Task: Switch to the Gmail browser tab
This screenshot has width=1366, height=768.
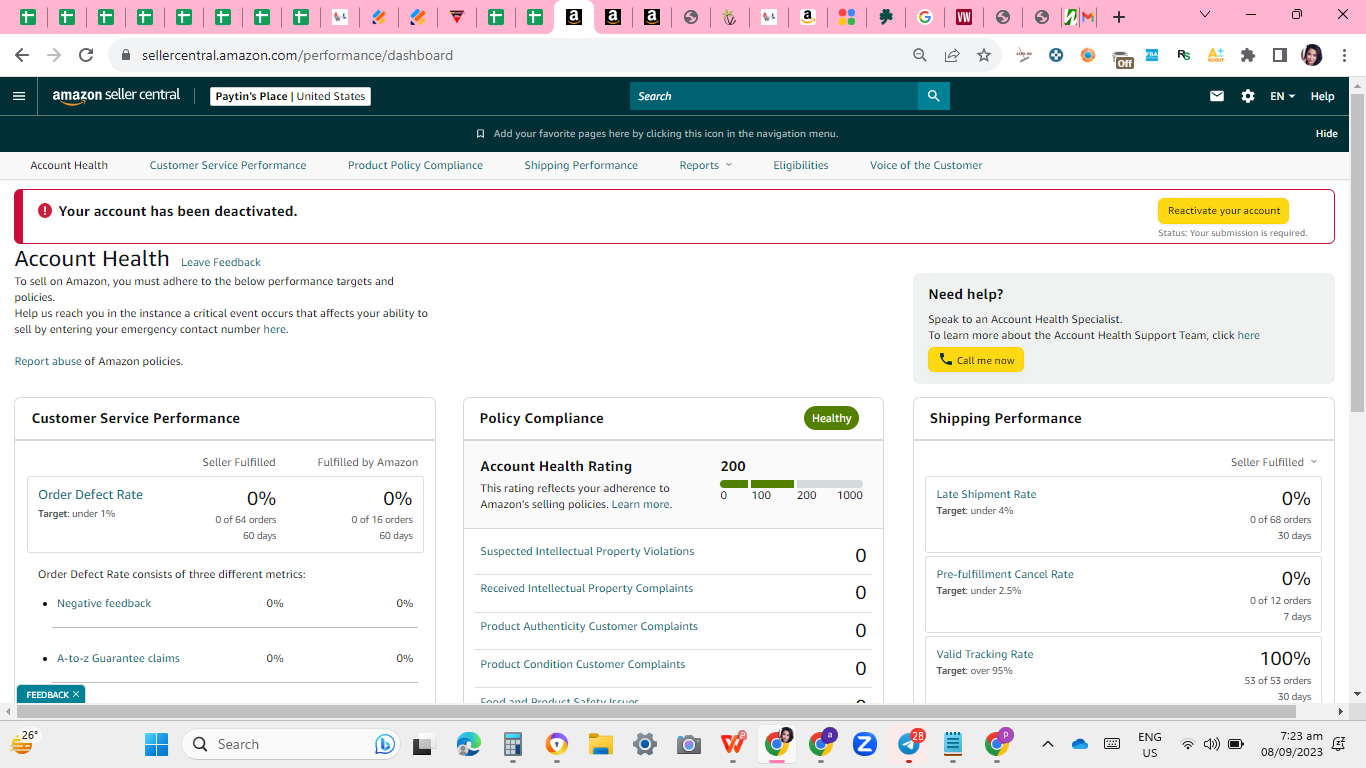Action: click(1088, 17)
